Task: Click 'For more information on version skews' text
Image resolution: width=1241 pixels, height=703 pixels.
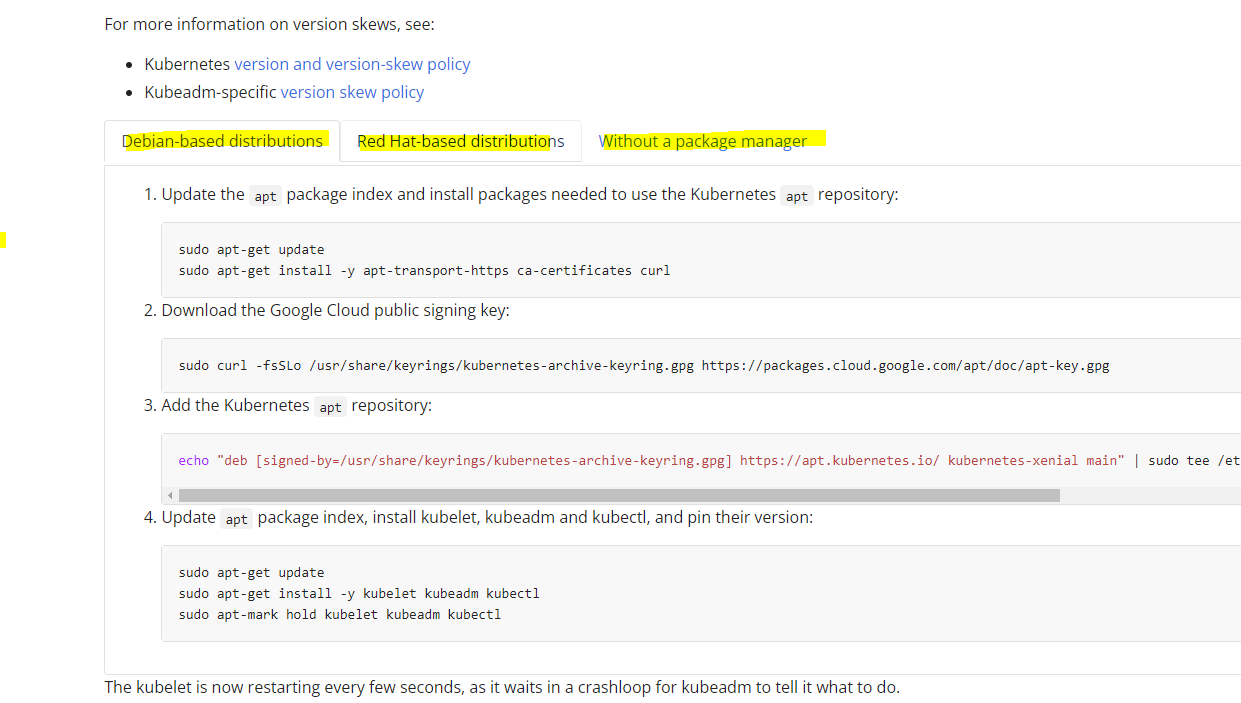Action: [269, 24]
